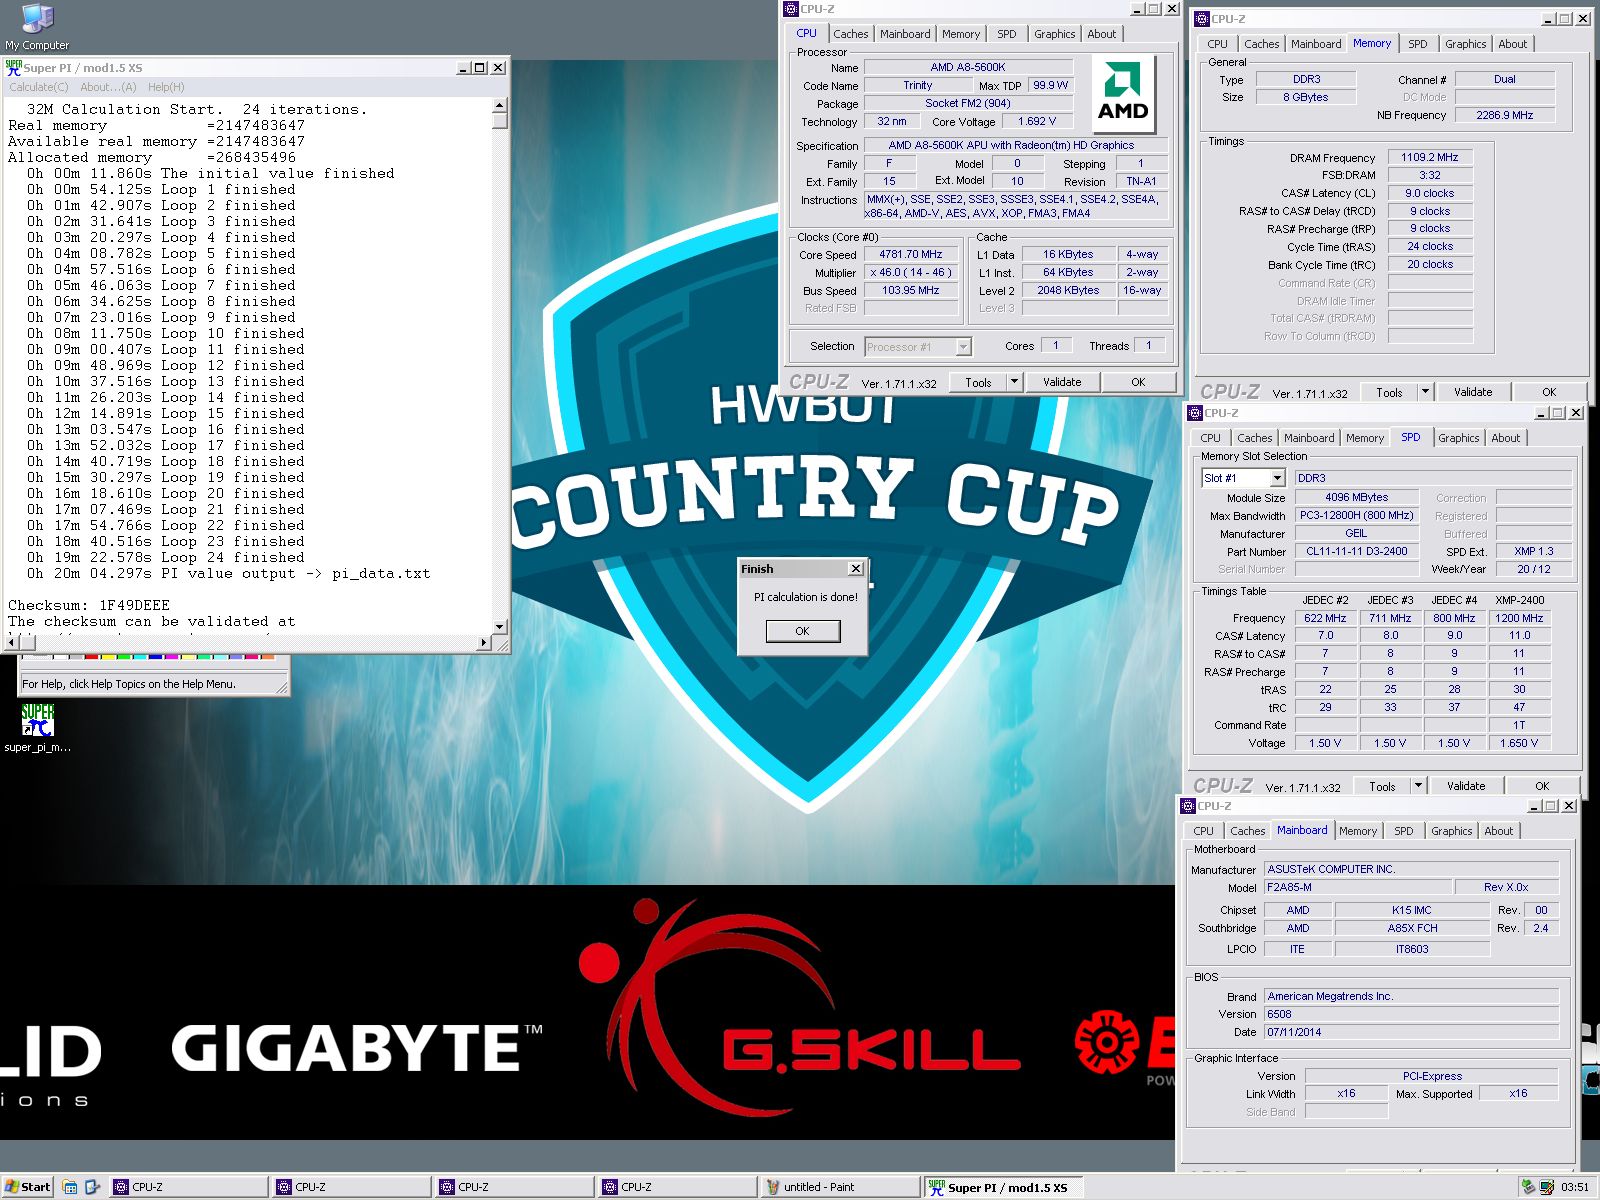Click the Super PI vertical scrollbar up arrow
This screenshot has width=1600, height=1200.
pos(500,105)
